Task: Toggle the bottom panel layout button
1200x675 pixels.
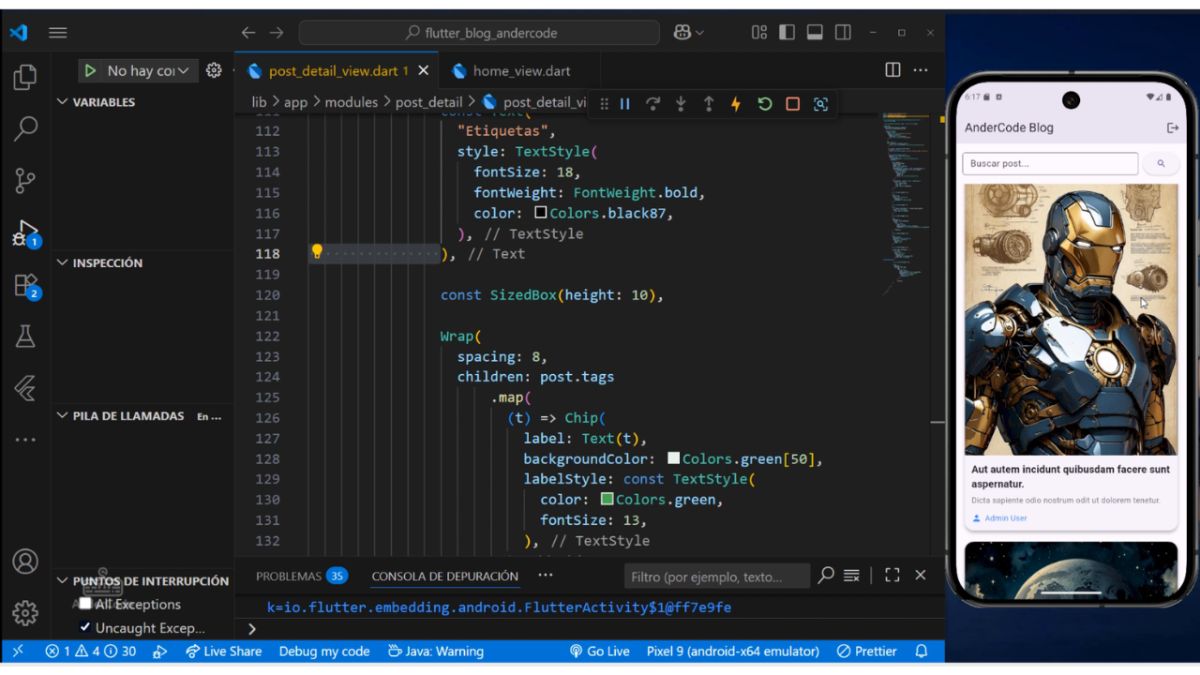Action: pyautogui.click(x=815, y=33)
